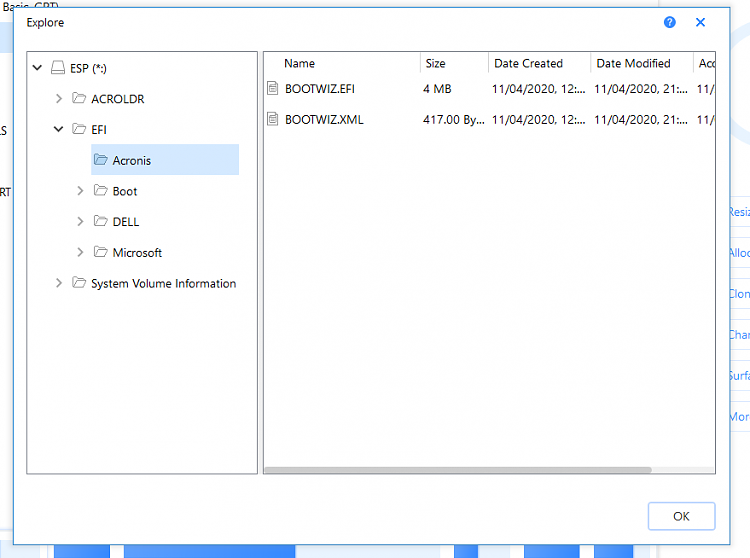The height and width of the screenshot is (558, 750).
Task: Select the Microsoft tree item
Action: point(137,252)
